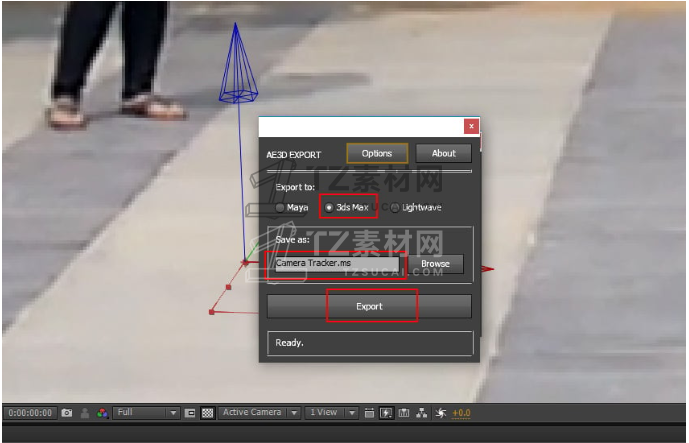Screen dimensions: 689x443
Task: Toggle the Region of Interest icon
Action: (190, 413)
